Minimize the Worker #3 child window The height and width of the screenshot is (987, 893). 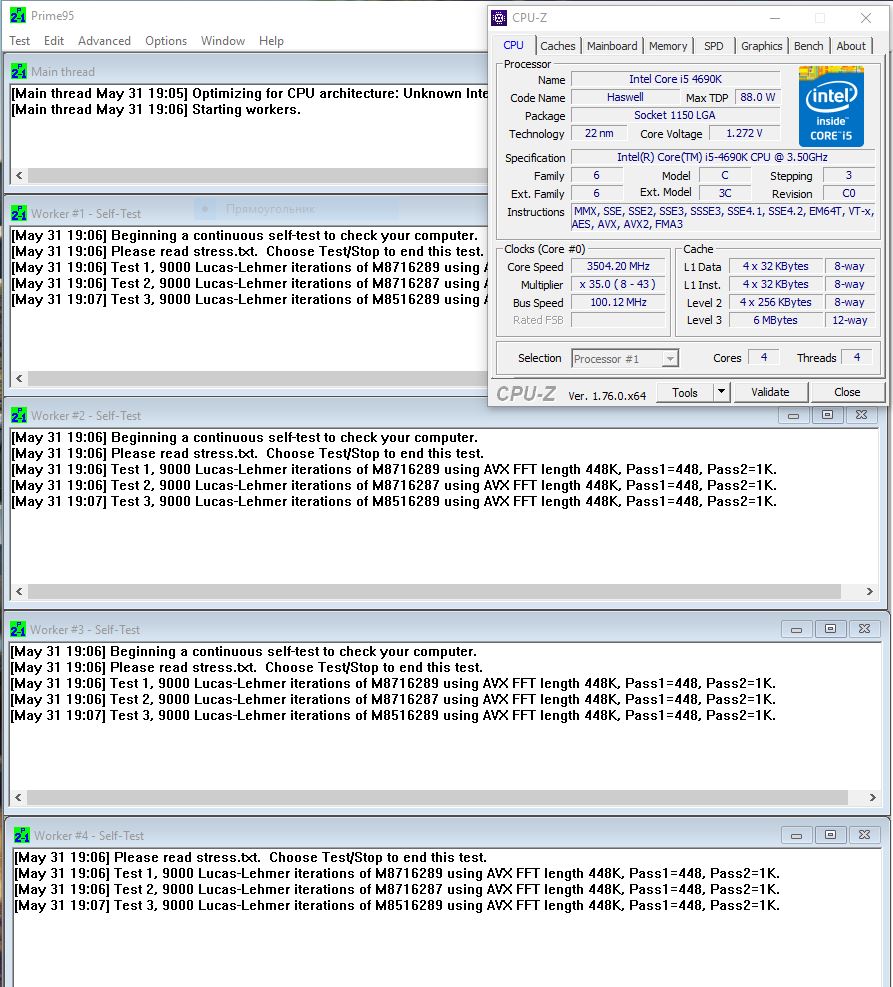(x=796, y=629)
